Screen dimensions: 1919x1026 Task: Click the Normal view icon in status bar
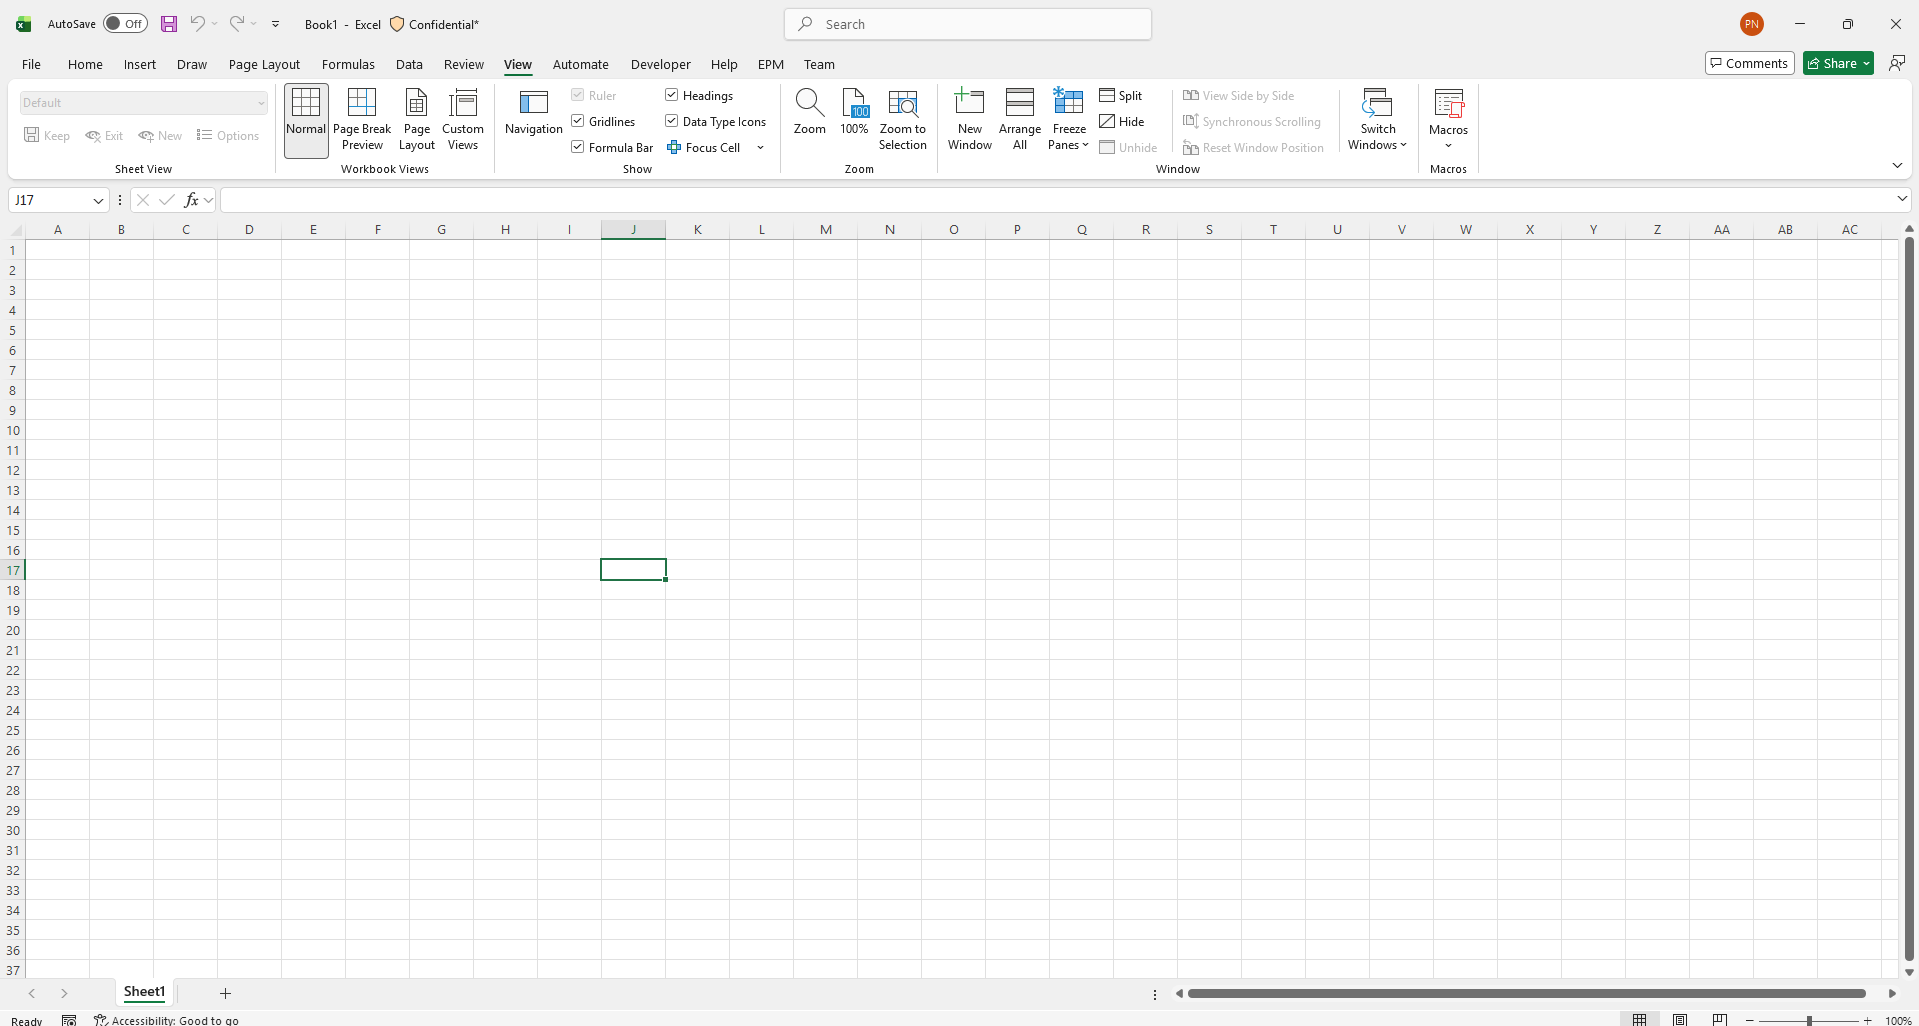(x=1640, y=1019)
